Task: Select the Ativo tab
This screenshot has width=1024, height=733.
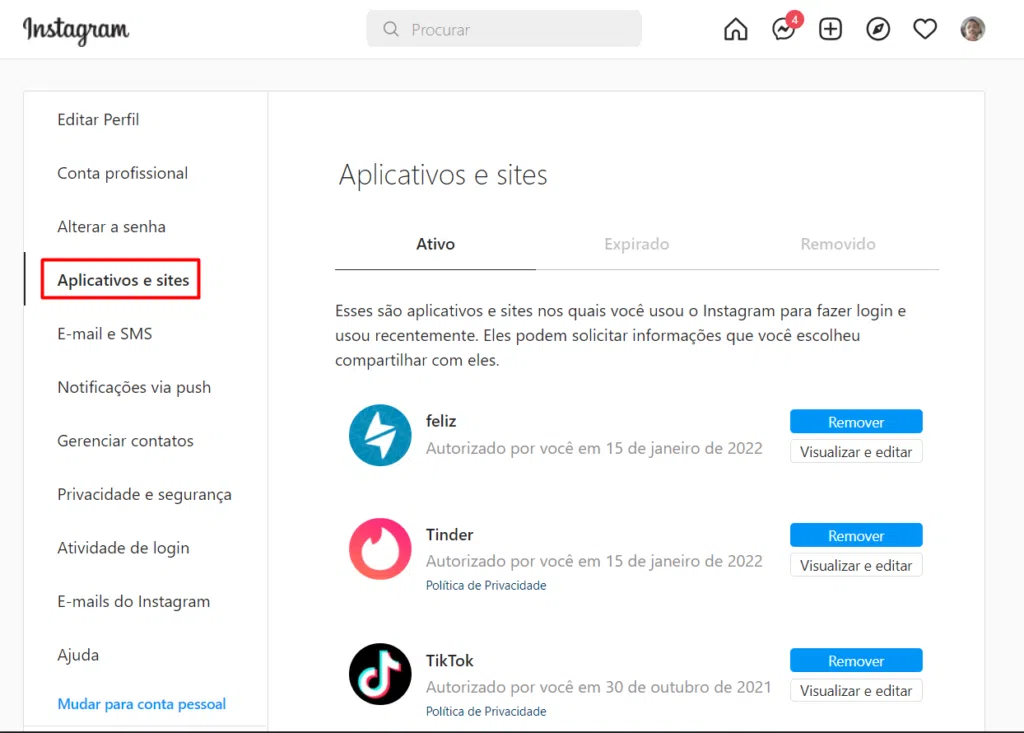Action: [x=434, y=243]
